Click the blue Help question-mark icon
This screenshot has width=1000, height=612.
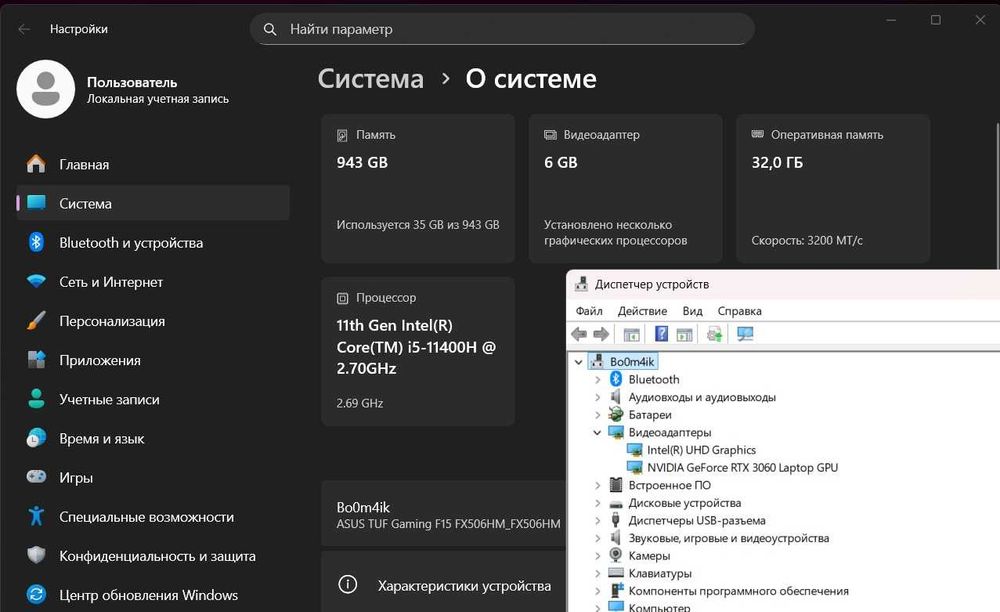pyautogui.click(x=661, y=333)
